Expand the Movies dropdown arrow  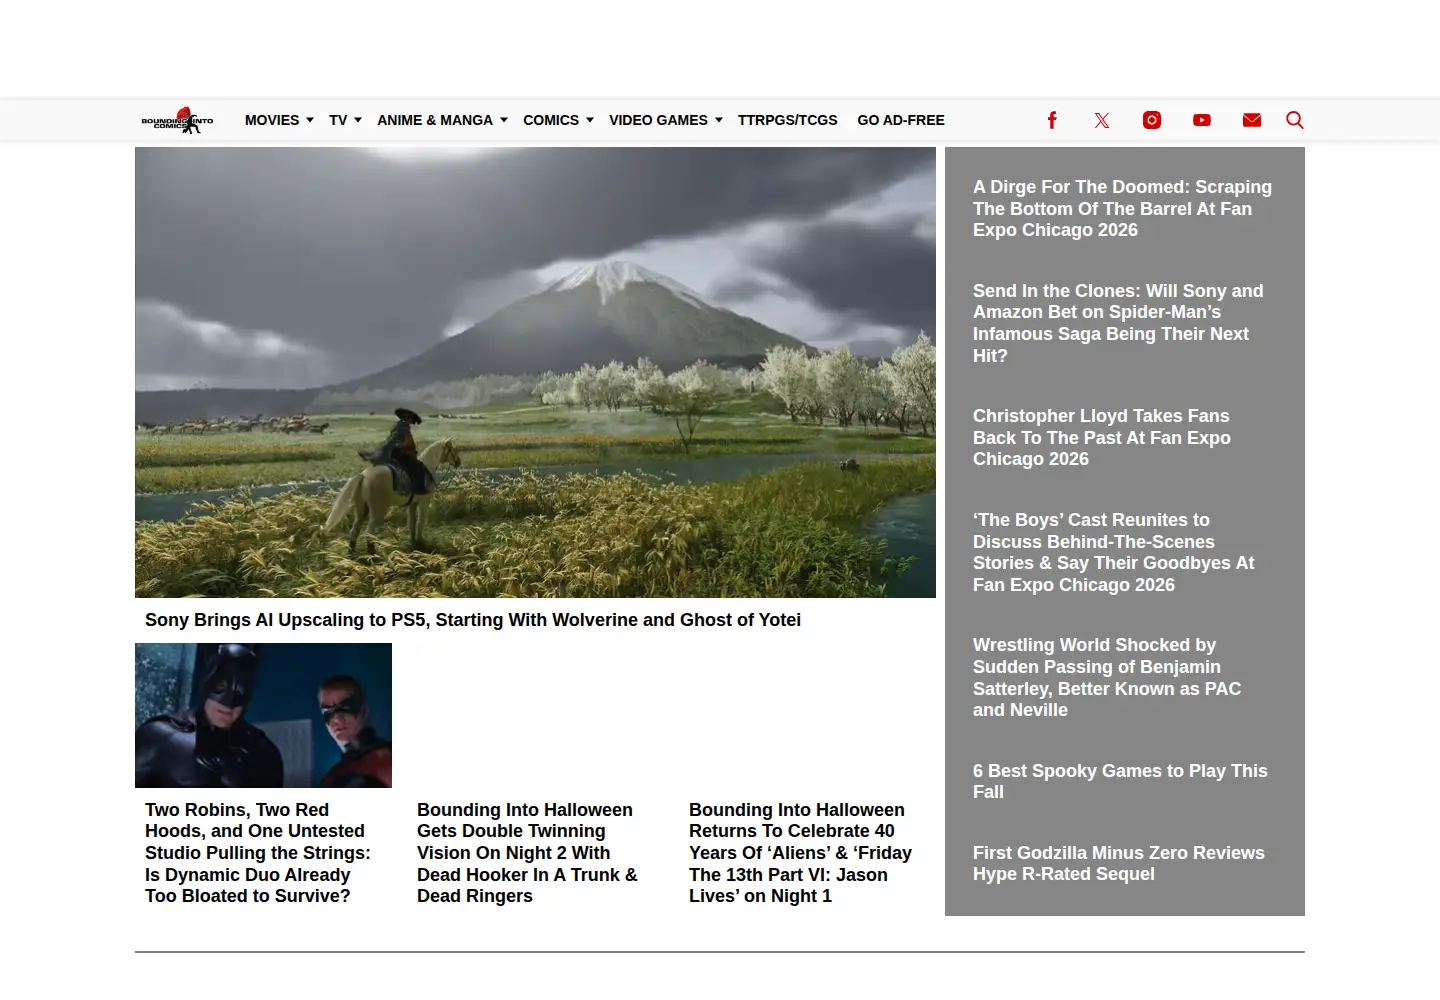pyautogui.click(x=310, y=120)
